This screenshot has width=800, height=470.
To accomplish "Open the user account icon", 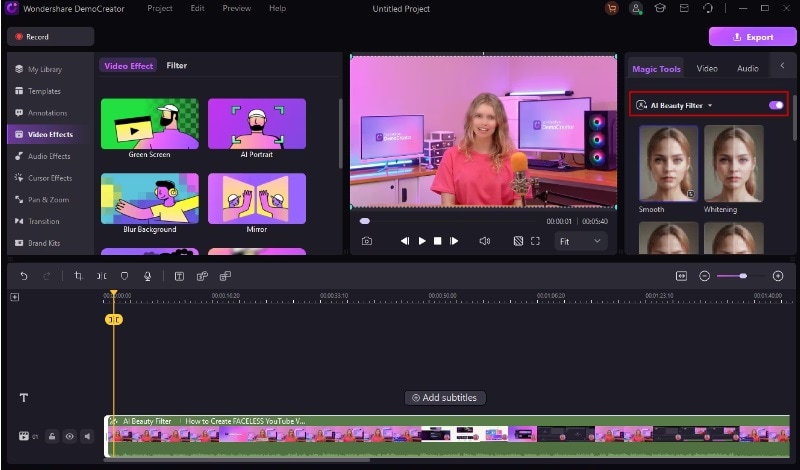I will tap(636, 8).
